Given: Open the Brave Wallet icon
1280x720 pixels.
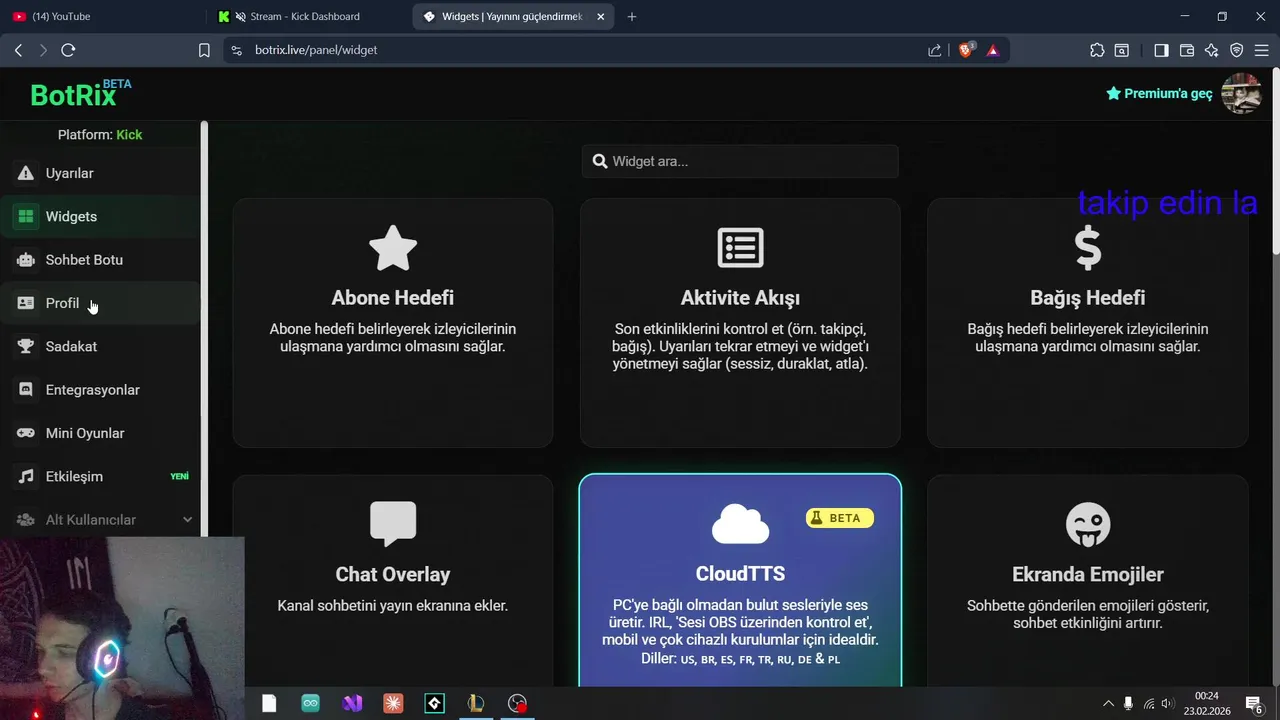Looking at the screenshot, I should pyautogui.click(x=1187, y=50).
